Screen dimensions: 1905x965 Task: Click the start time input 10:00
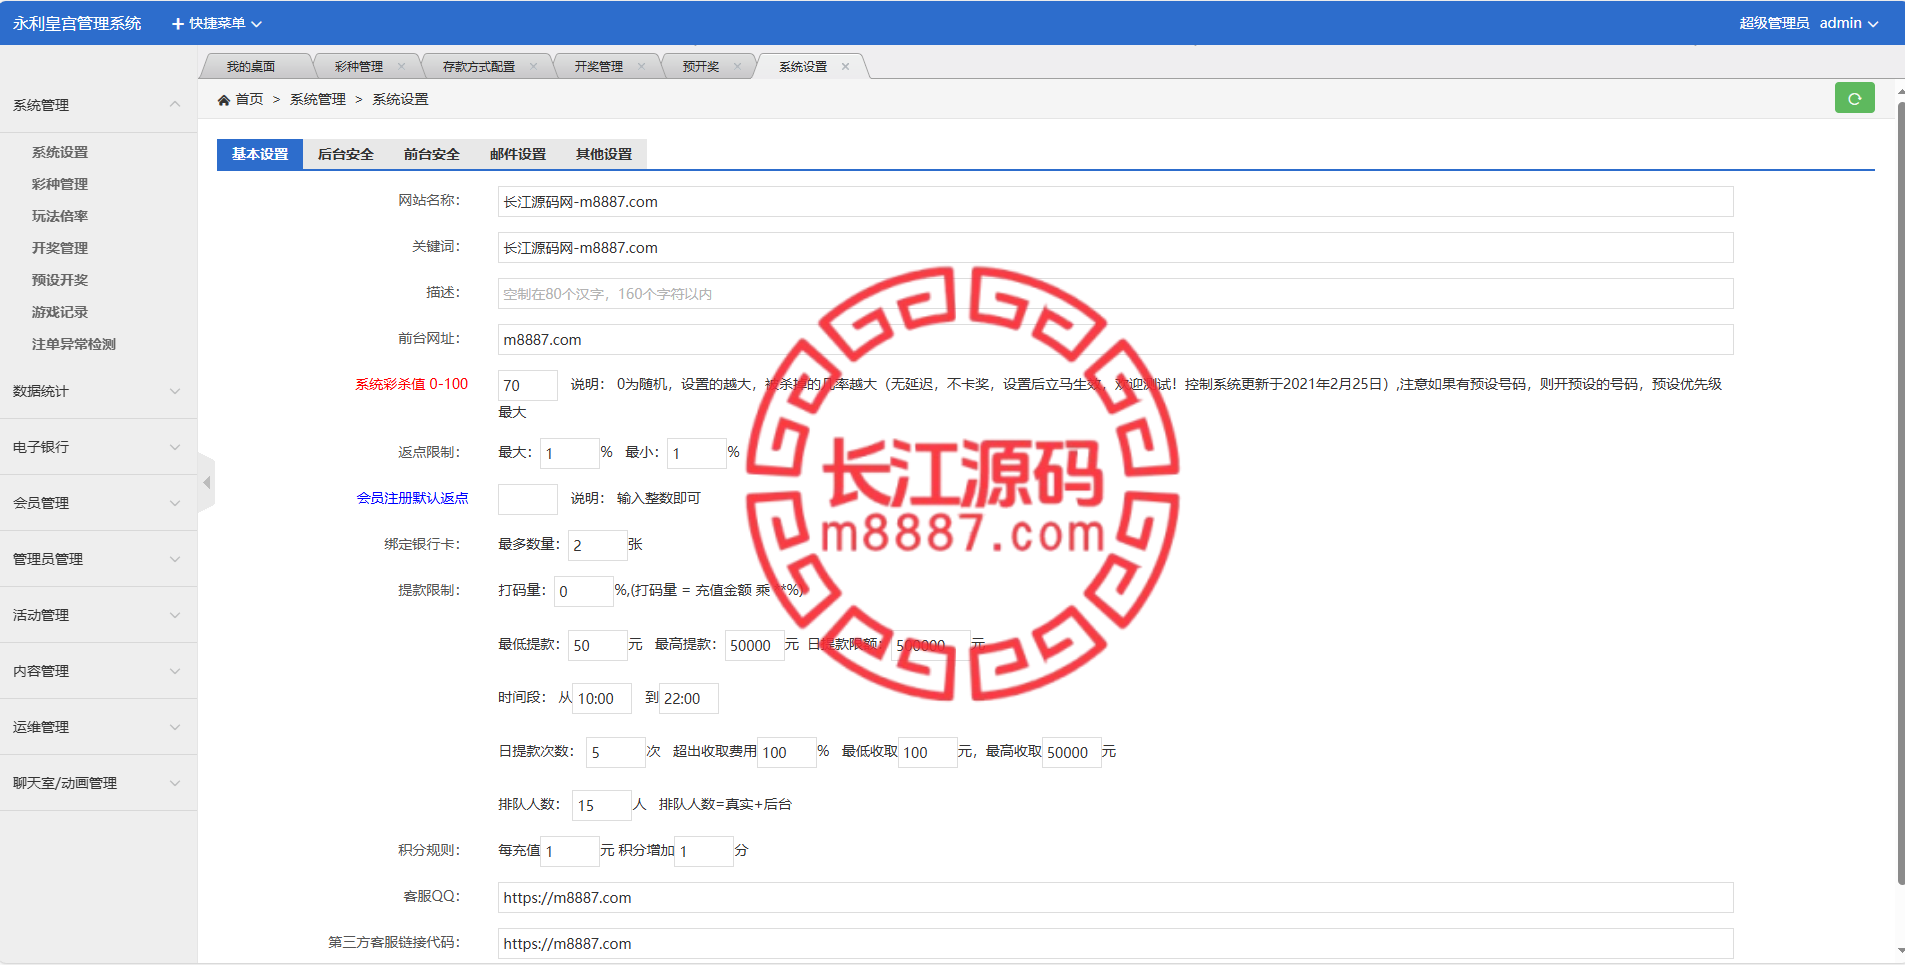click(602, 698)
